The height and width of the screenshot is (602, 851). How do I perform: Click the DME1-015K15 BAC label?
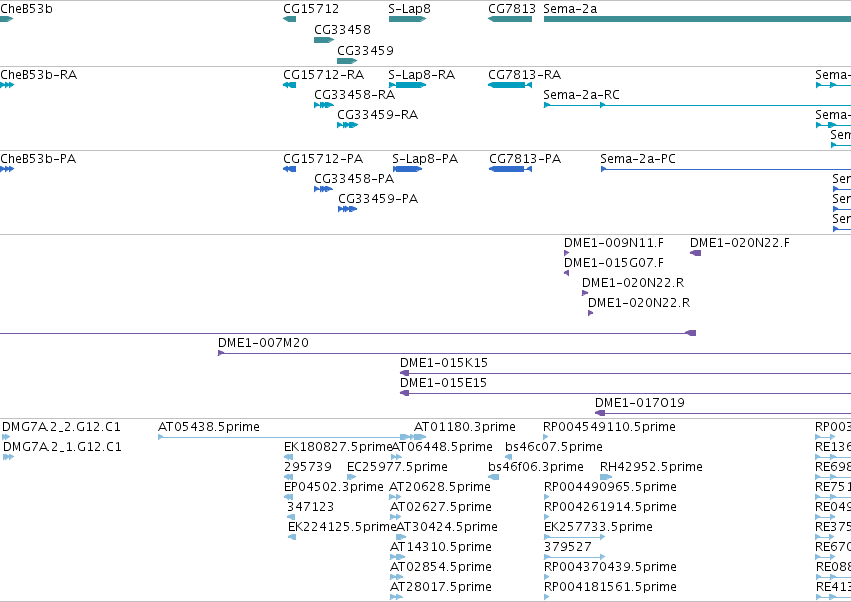444,363
